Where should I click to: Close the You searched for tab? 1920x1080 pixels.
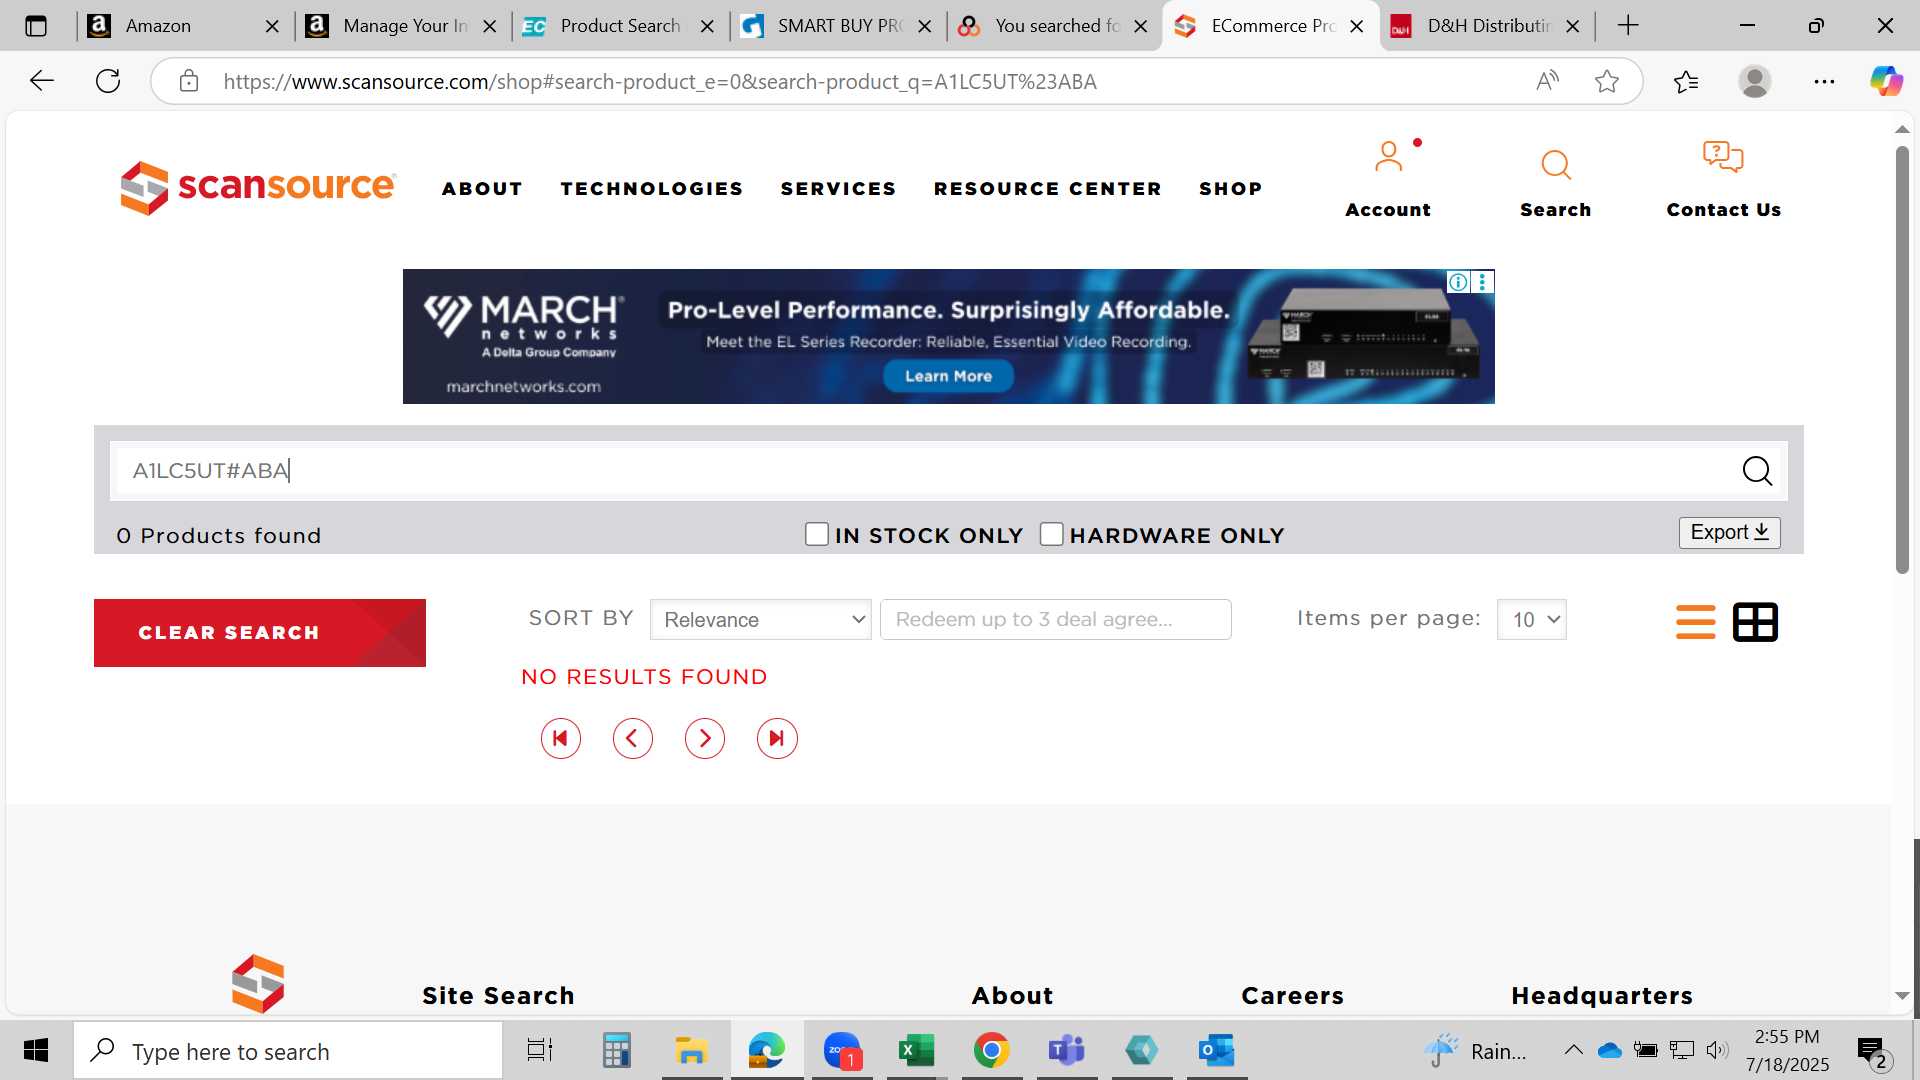1140,27
